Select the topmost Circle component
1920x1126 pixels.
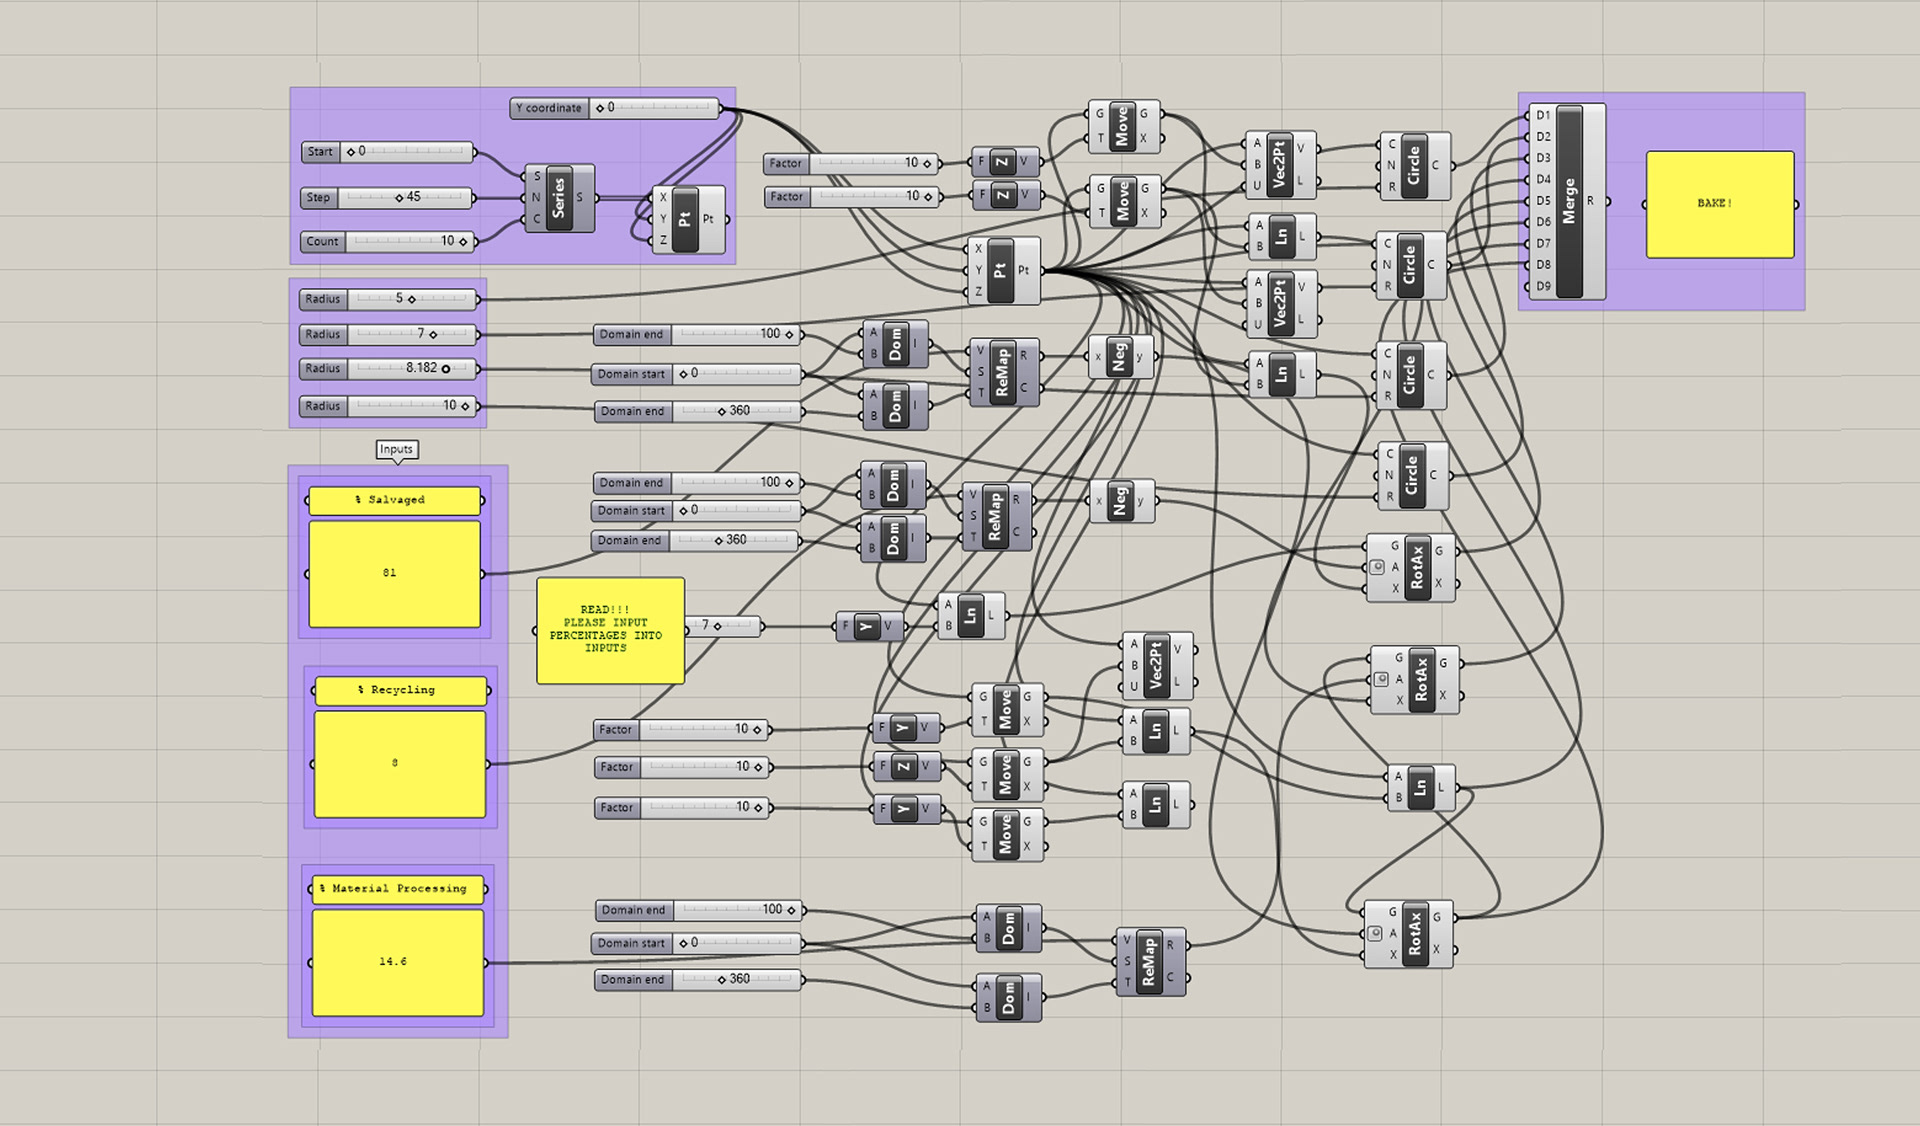point(1413,165)
